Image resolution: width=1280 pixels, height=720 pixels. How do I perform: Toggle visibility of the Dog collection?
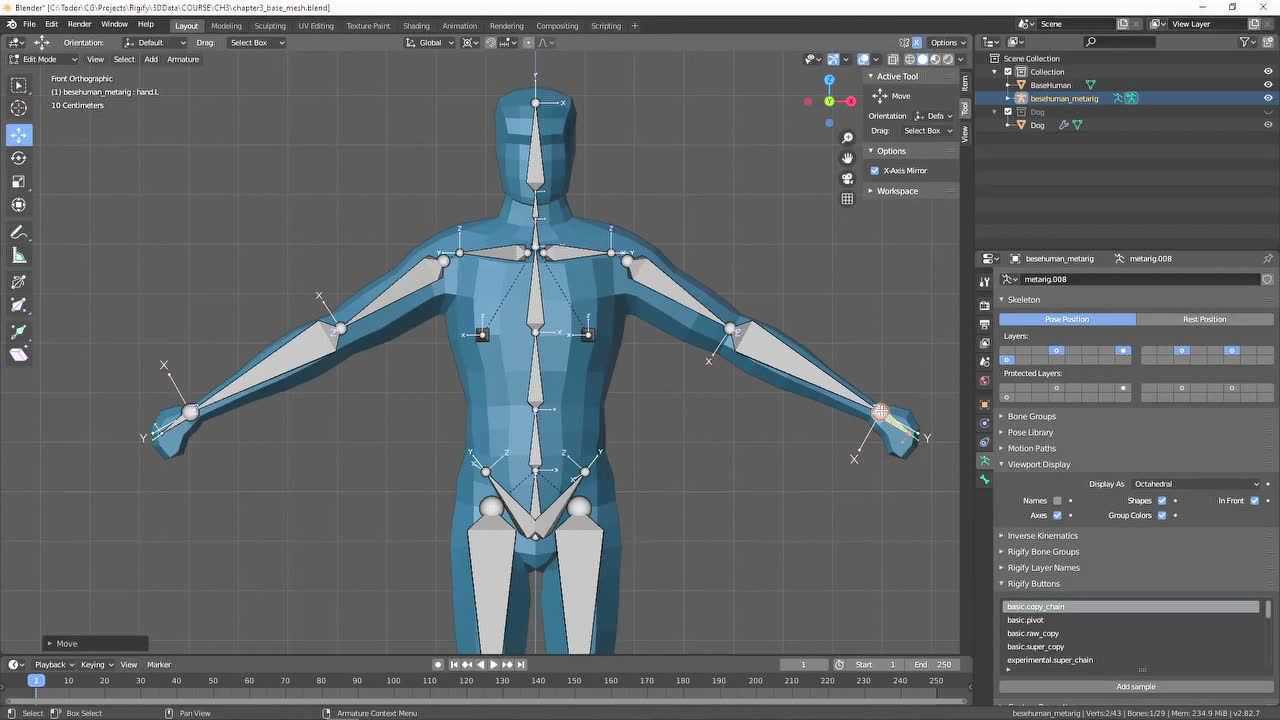point(1268,112)
